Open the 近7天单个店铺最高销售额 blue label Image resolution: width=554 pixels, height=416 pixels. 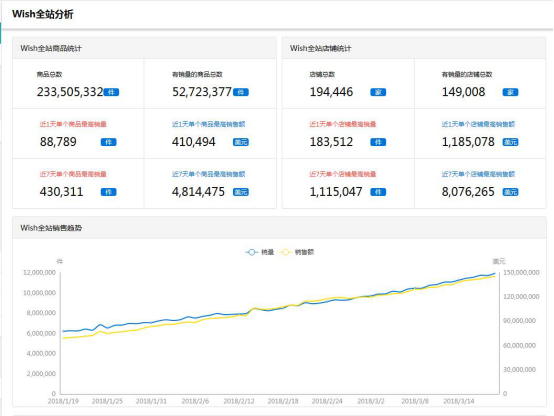point(478,174)
